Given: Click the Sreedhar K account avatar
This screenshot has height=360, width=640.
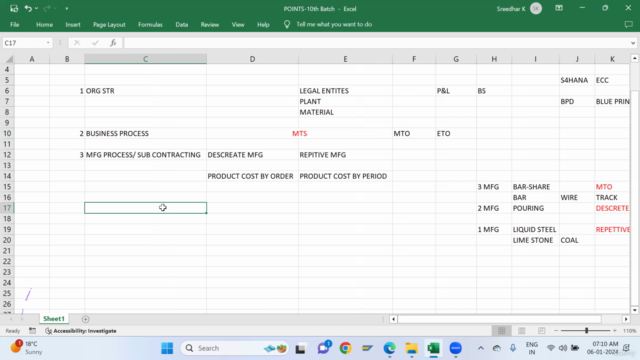Looking at the screenshot, I should (x=536, y=9).
